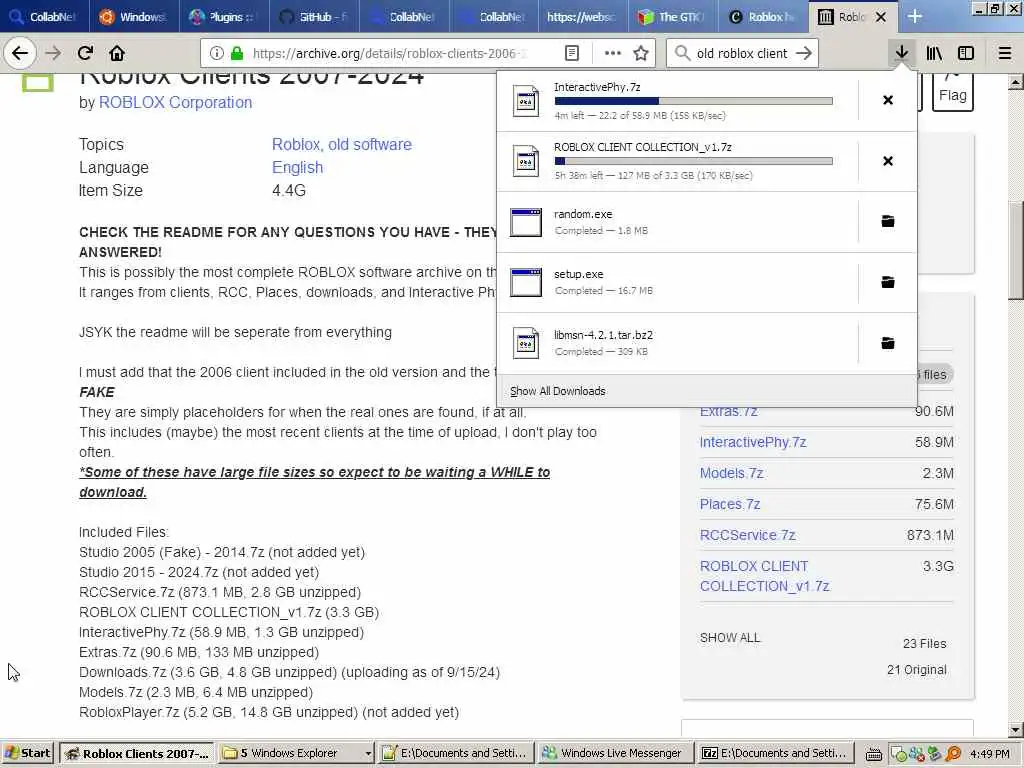Viewport: 1024px width, 768px height.
Task: Open the browser hamburger menu
Action: [1005, 54]
